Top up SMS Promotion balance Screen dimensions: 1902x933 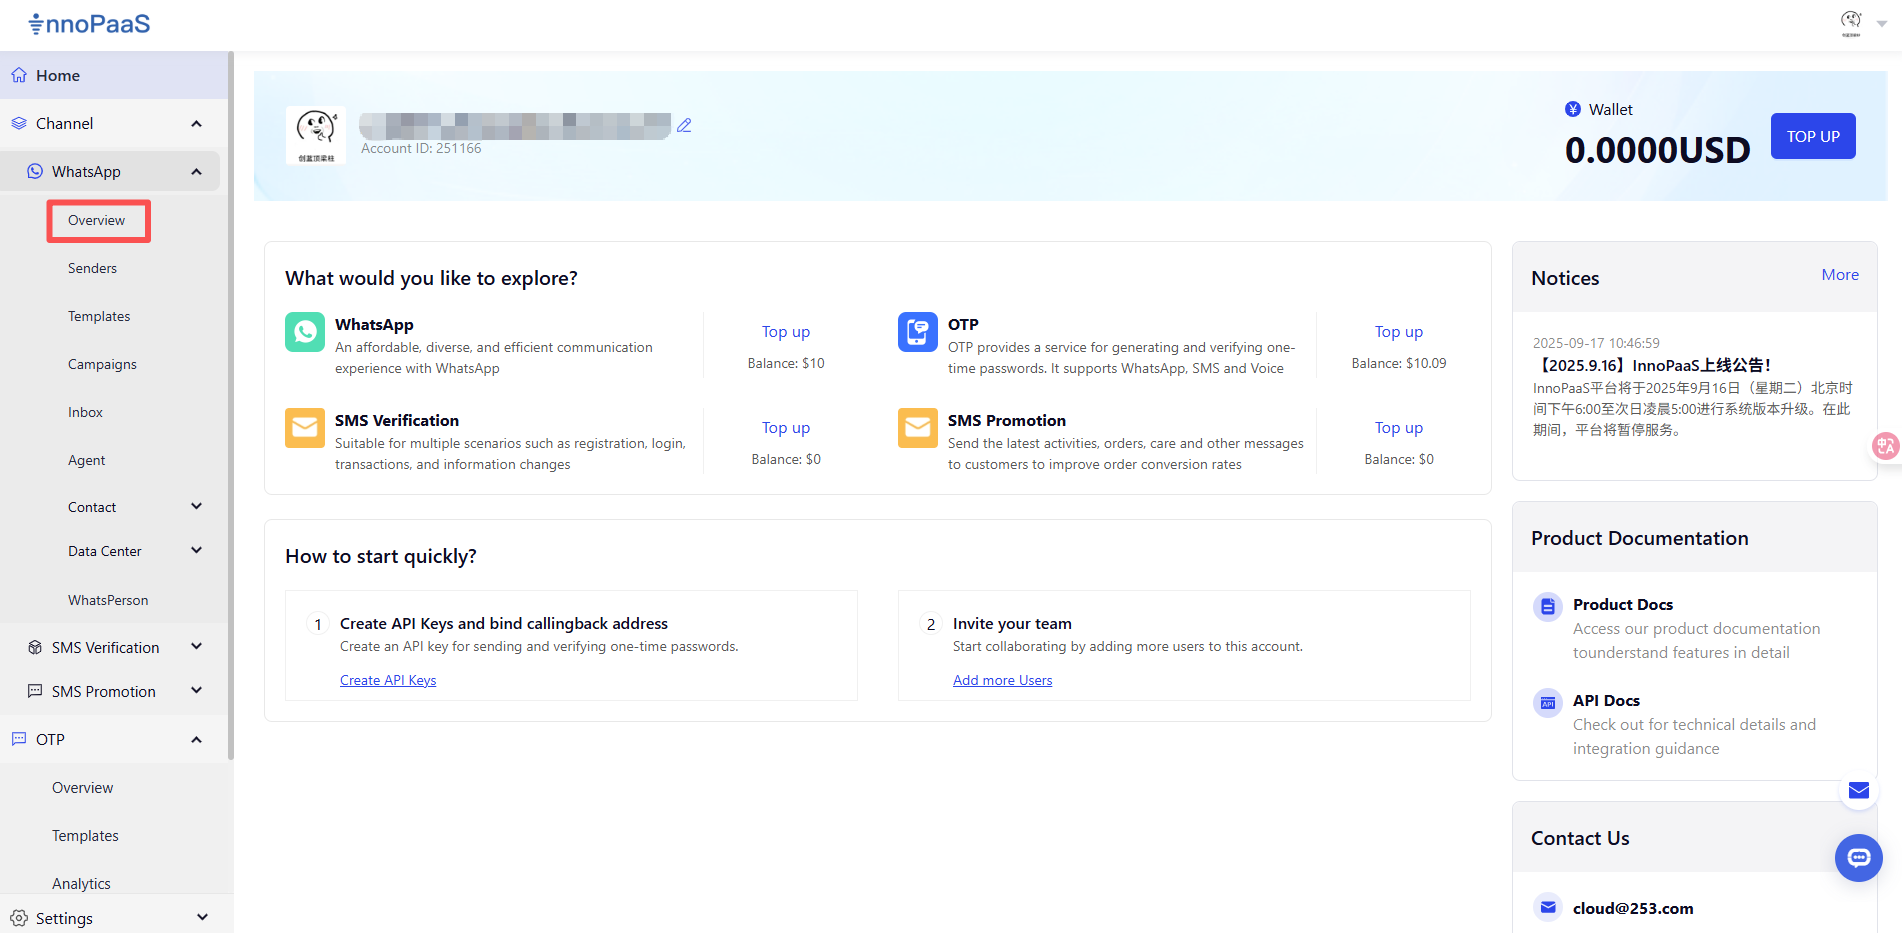click(1399, 427)
